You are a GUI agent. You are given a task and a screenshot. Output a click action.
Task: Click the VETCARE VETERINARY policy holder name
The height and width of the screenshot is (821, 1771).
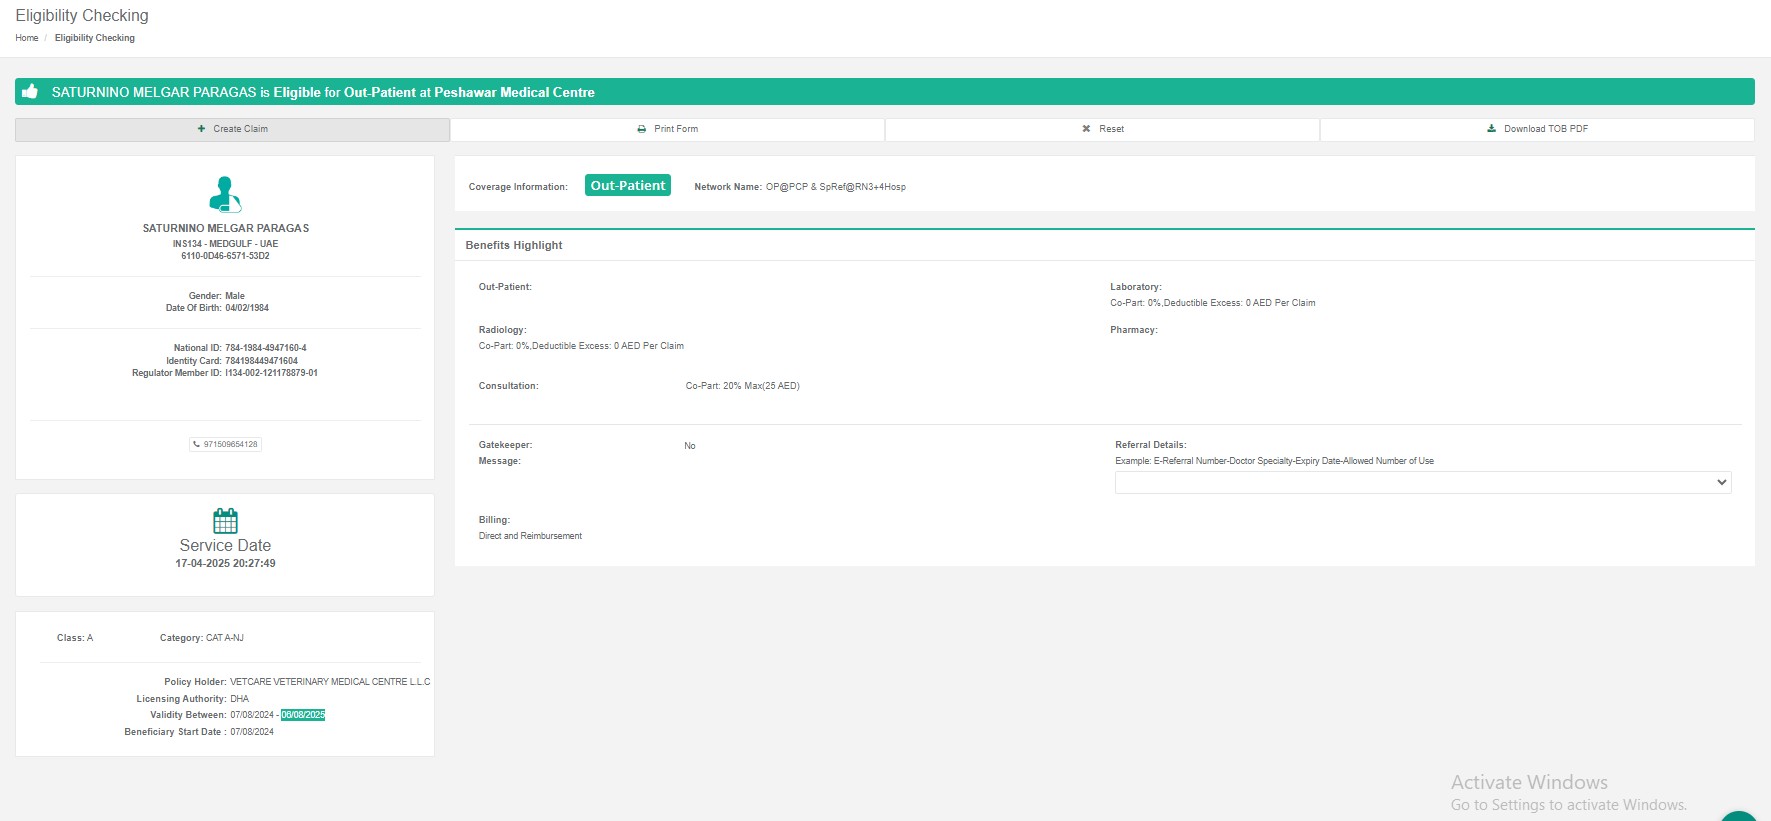pos(330,682)
